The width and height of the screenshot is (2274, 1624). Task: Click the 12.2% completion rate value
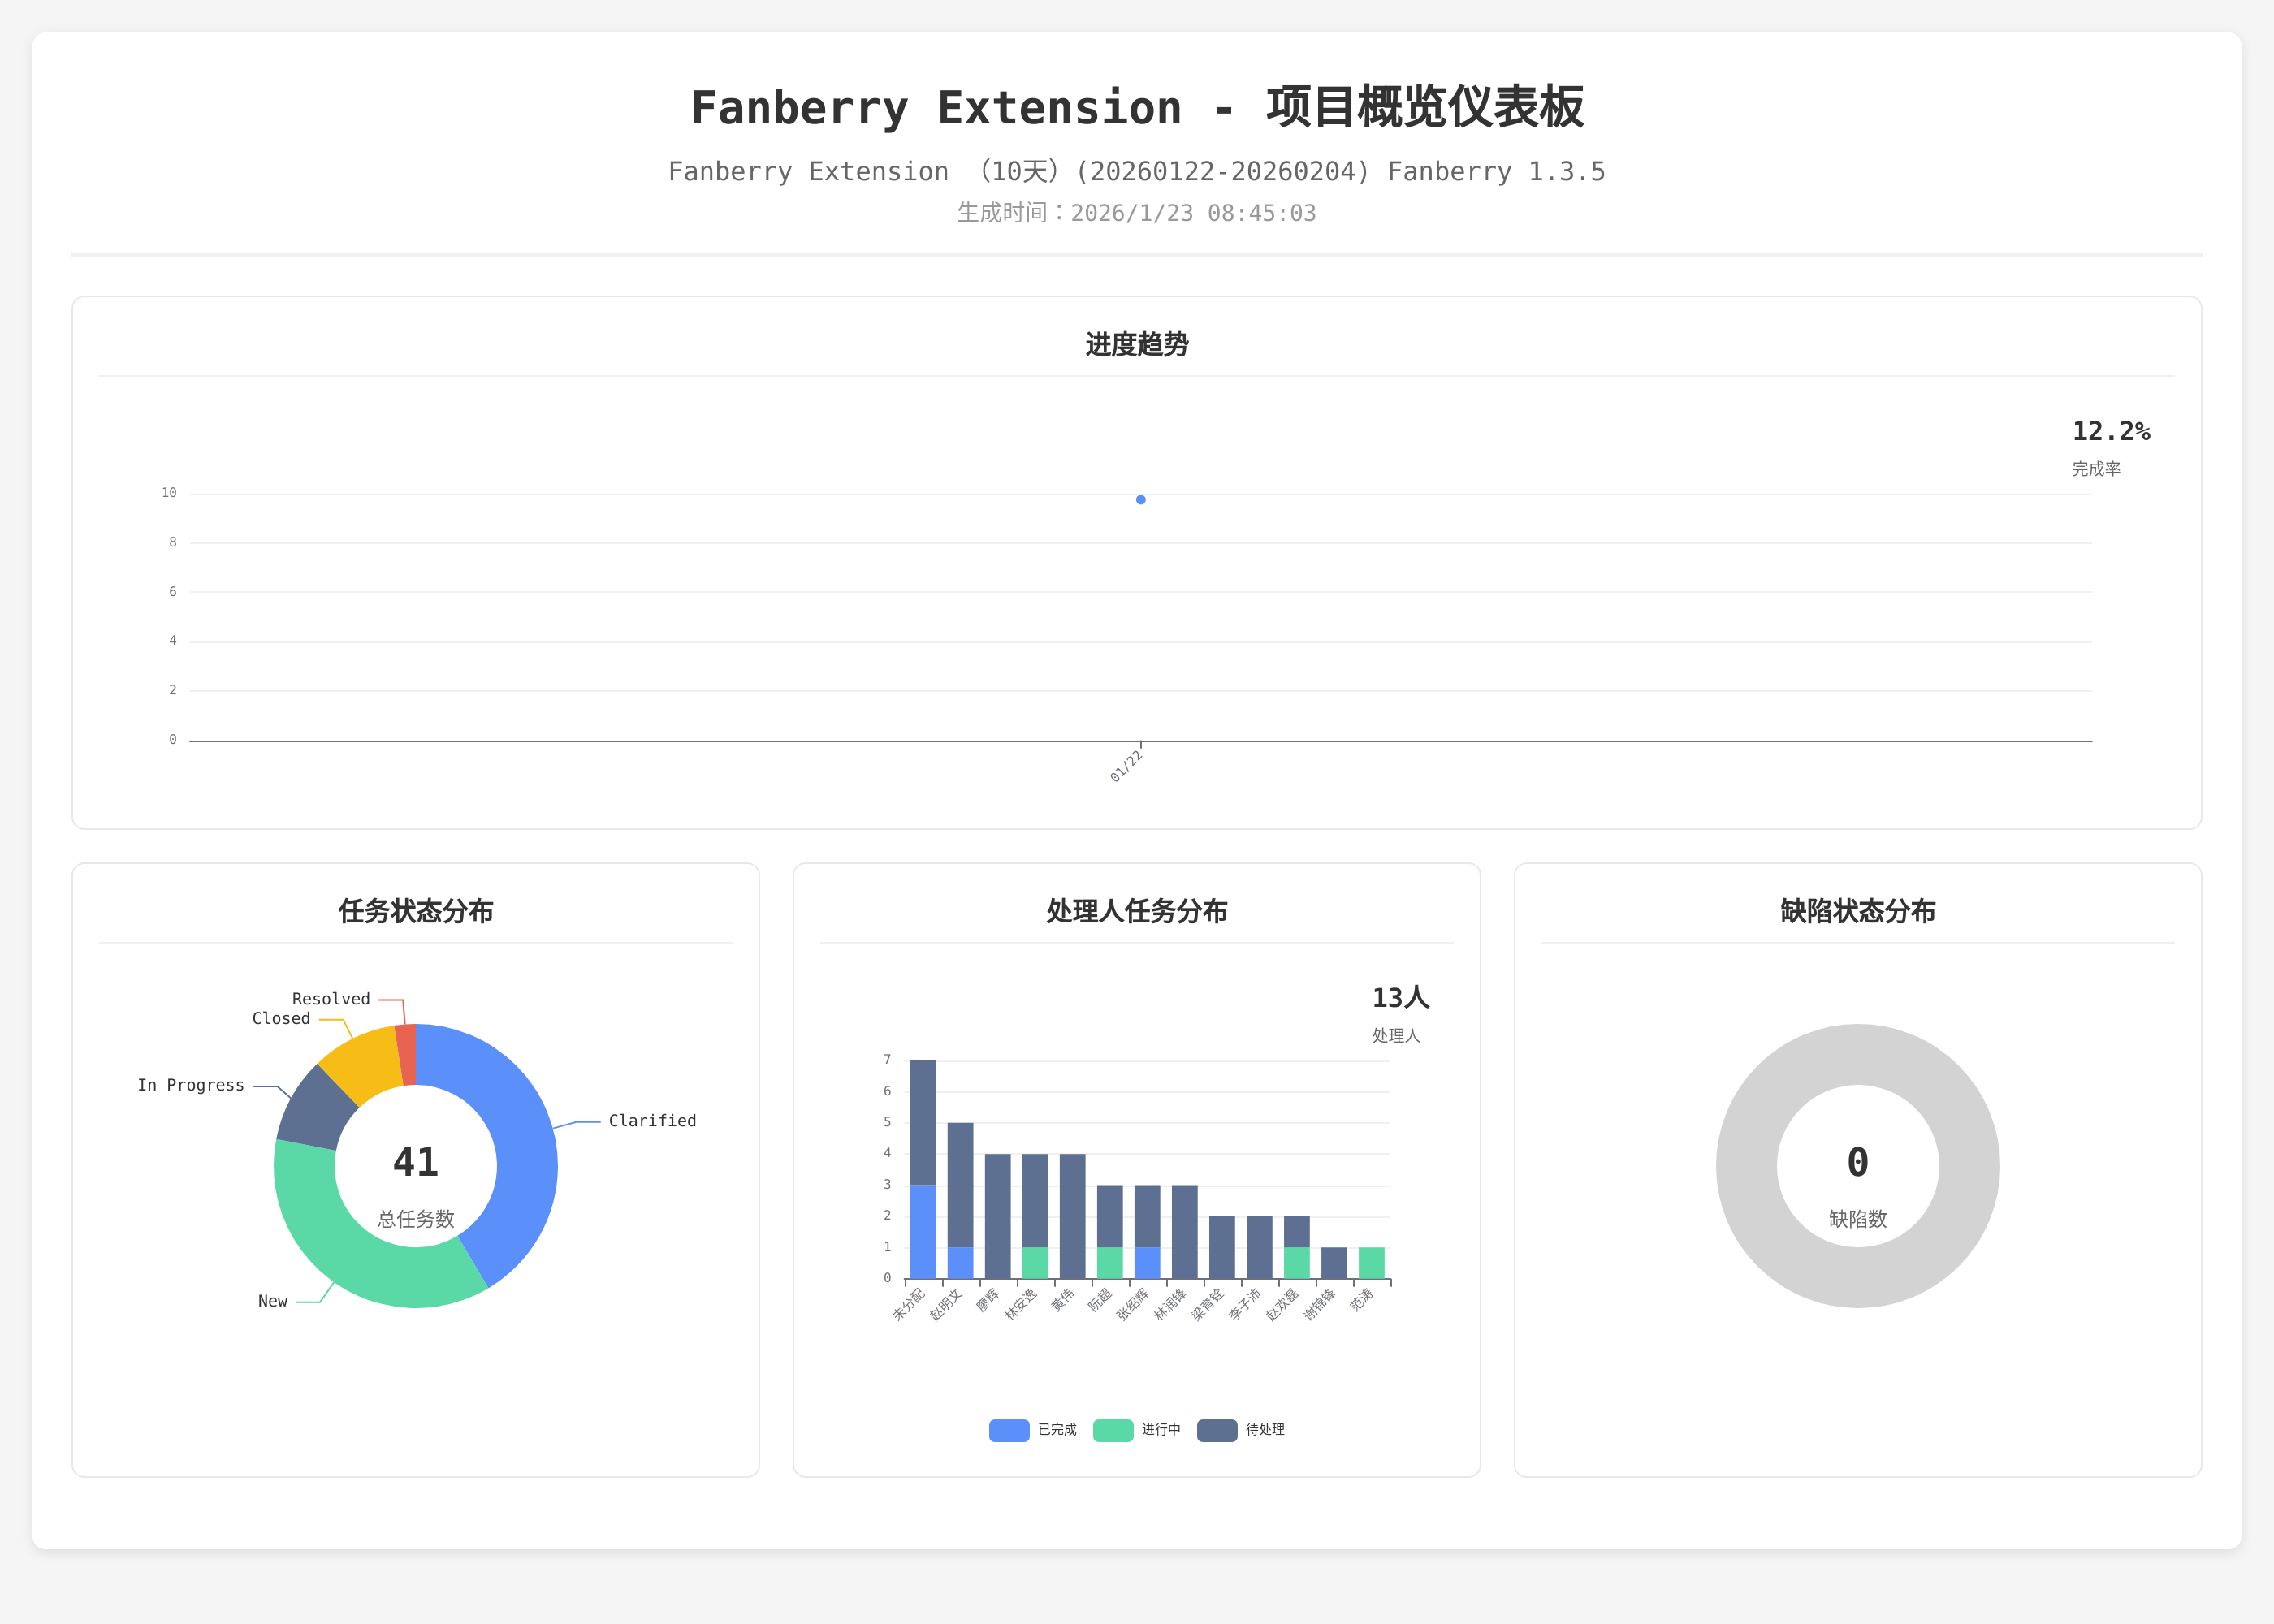coord(2111,432)
